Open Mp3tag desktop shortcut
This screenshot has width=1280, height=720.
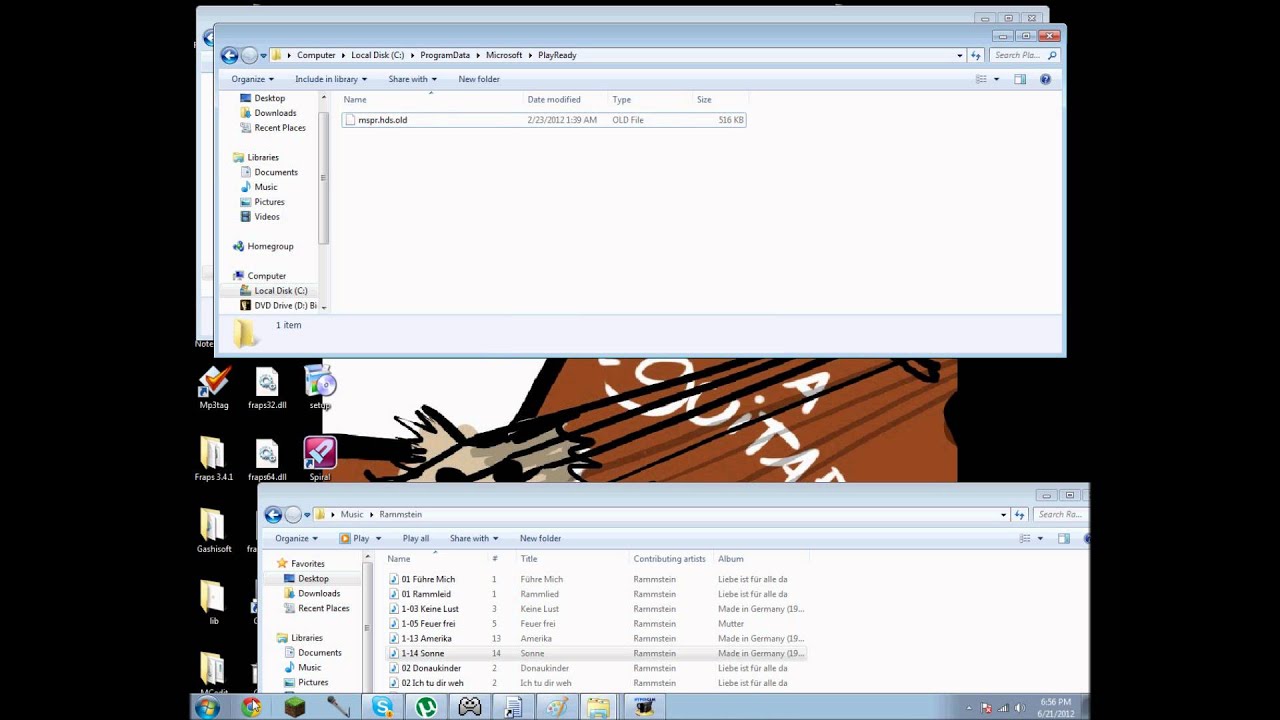214,388
